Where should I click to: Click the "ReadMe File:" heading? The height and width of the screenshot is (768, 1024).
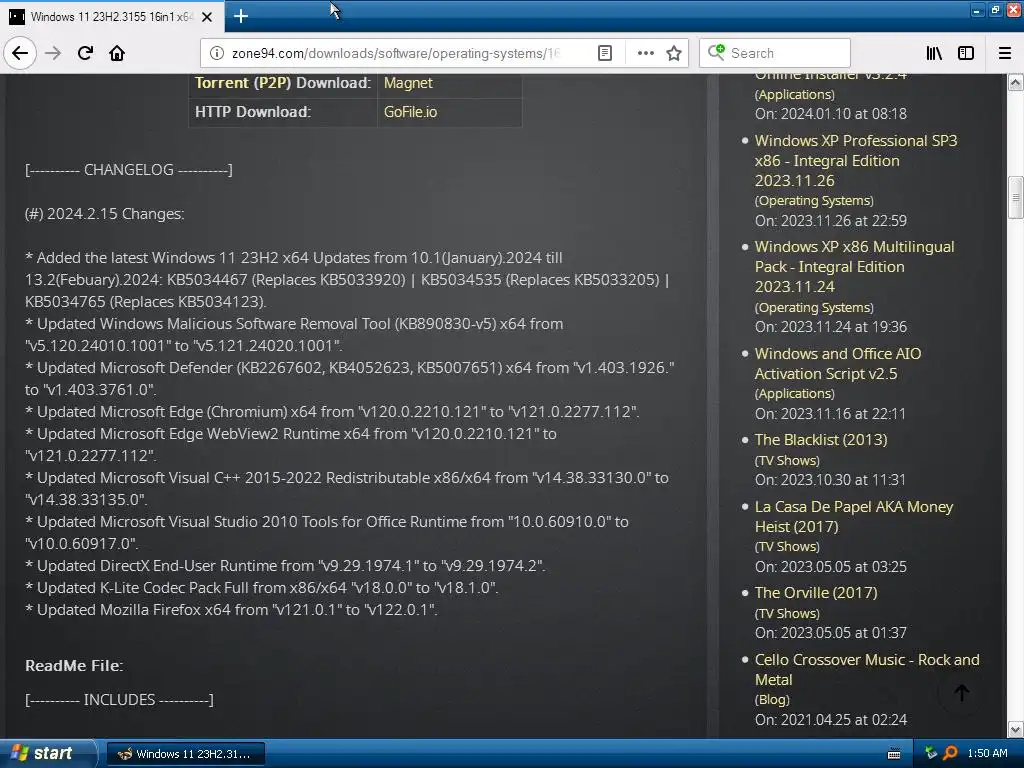74,665
